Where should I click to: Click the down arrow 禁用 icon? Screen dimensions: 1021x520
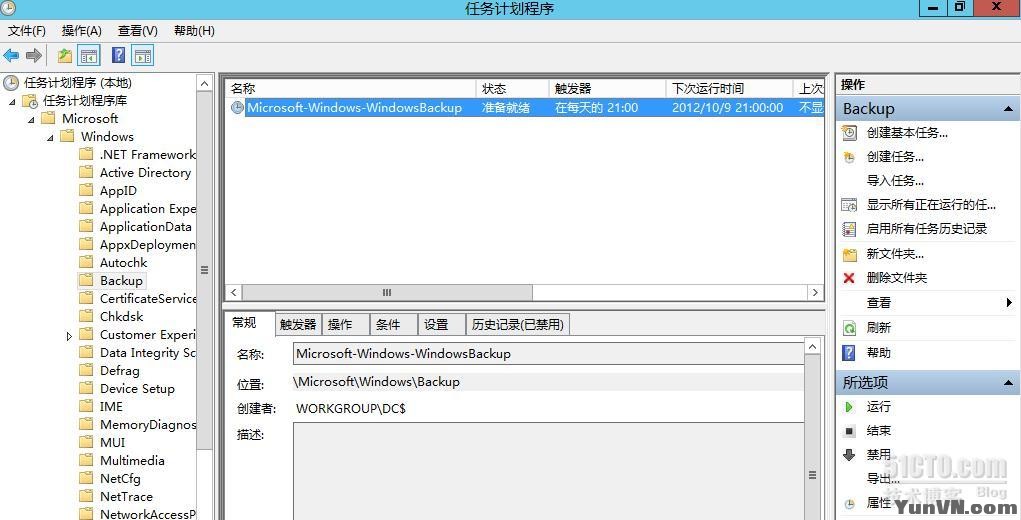click(x=849, y=455)
